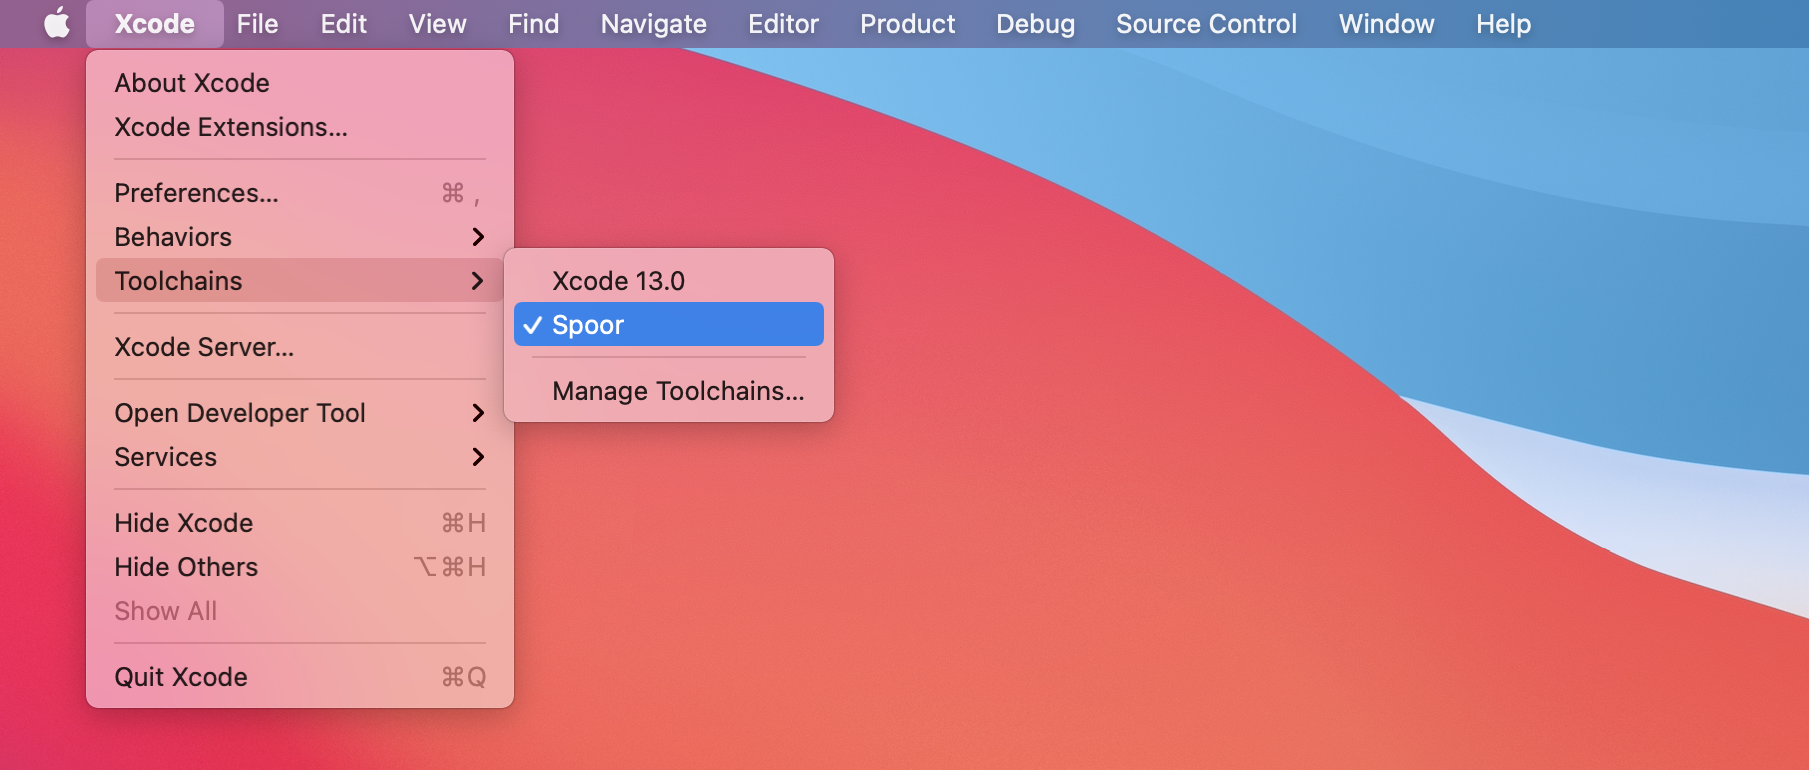Select the Xcode 13.0 toolchain
The height and width of the screenshot is (770, 1809).
669,281
